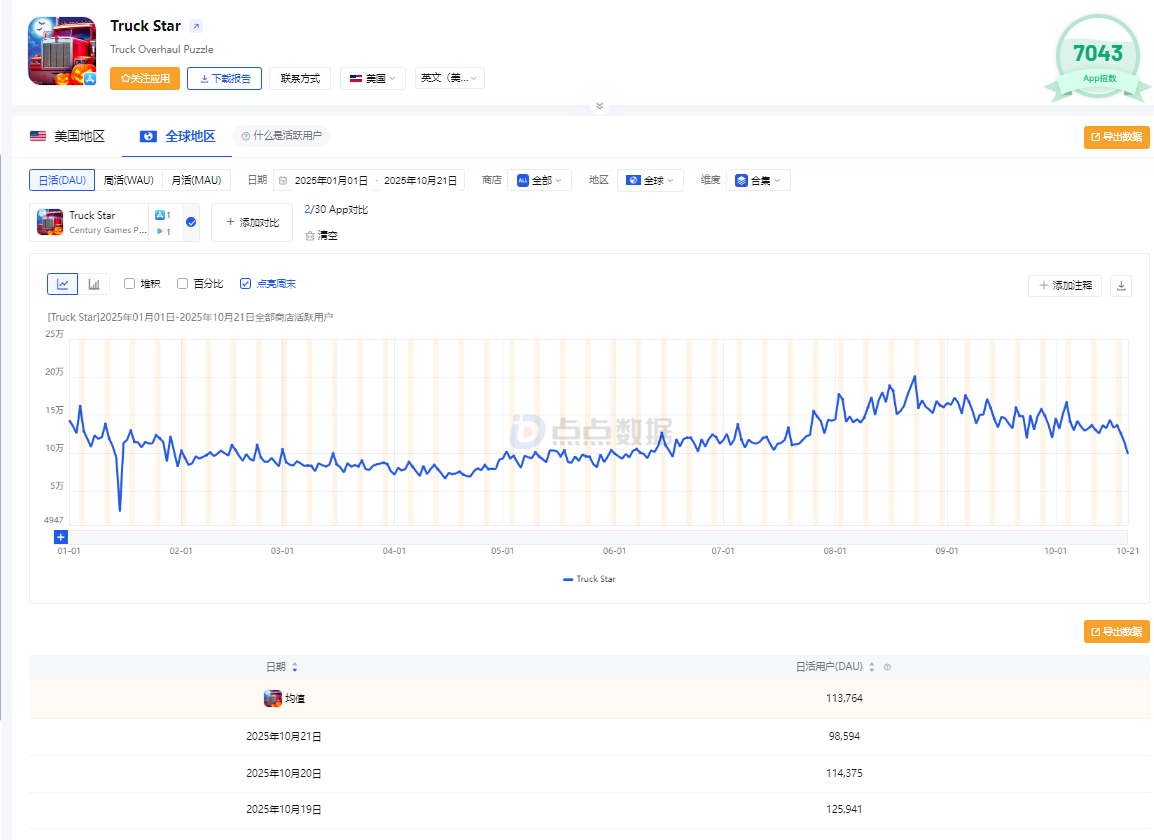The image size is (1154, 840).
Task: Click 添加对比 add comparison button
Action: click(252, 222)
